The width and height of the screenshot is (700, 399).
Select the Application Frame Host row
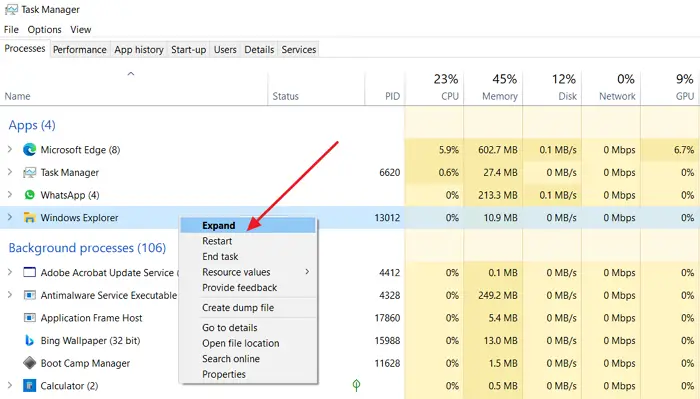coord(202,318)
